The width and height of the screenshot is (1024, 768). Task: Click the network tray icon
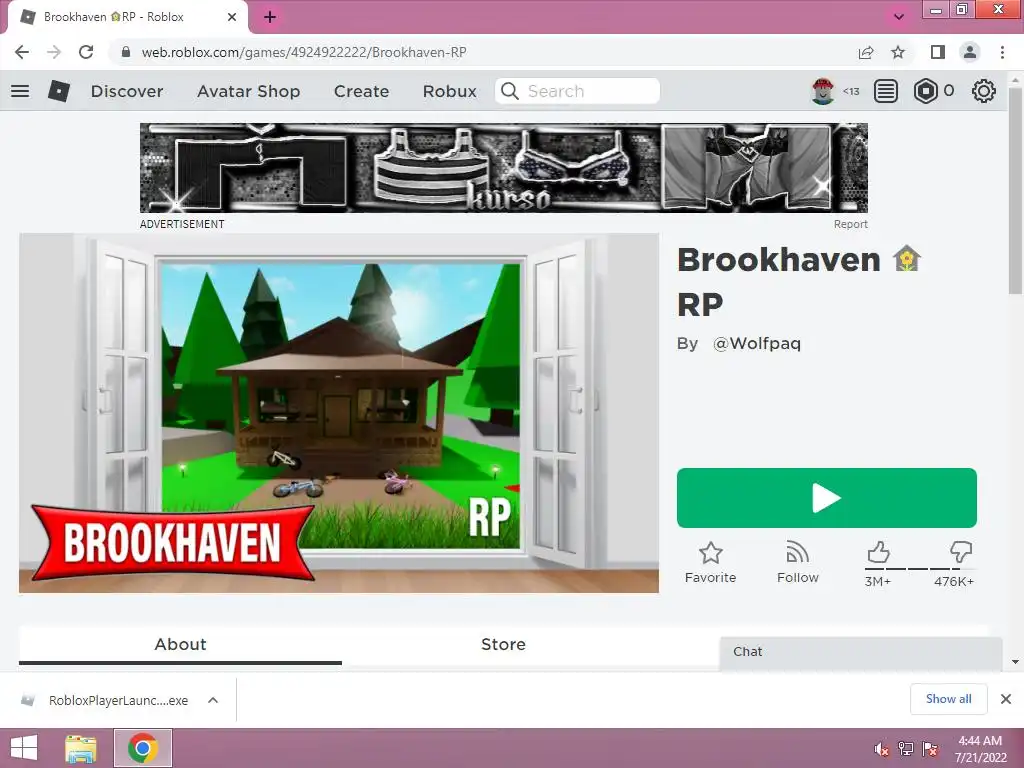point(906,749)
